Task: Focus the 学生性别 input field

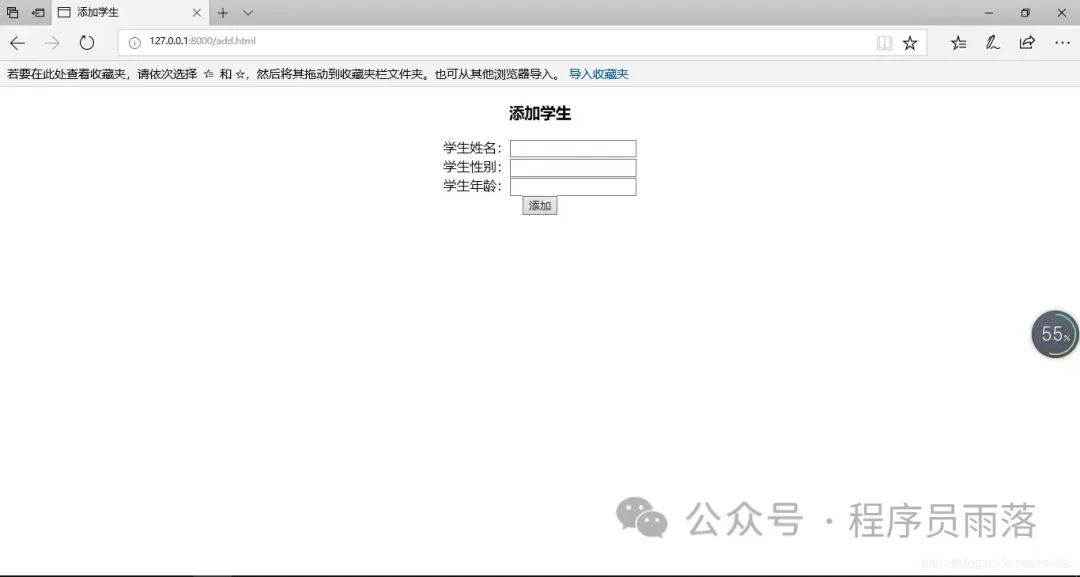Action: (x=573, y=168)
